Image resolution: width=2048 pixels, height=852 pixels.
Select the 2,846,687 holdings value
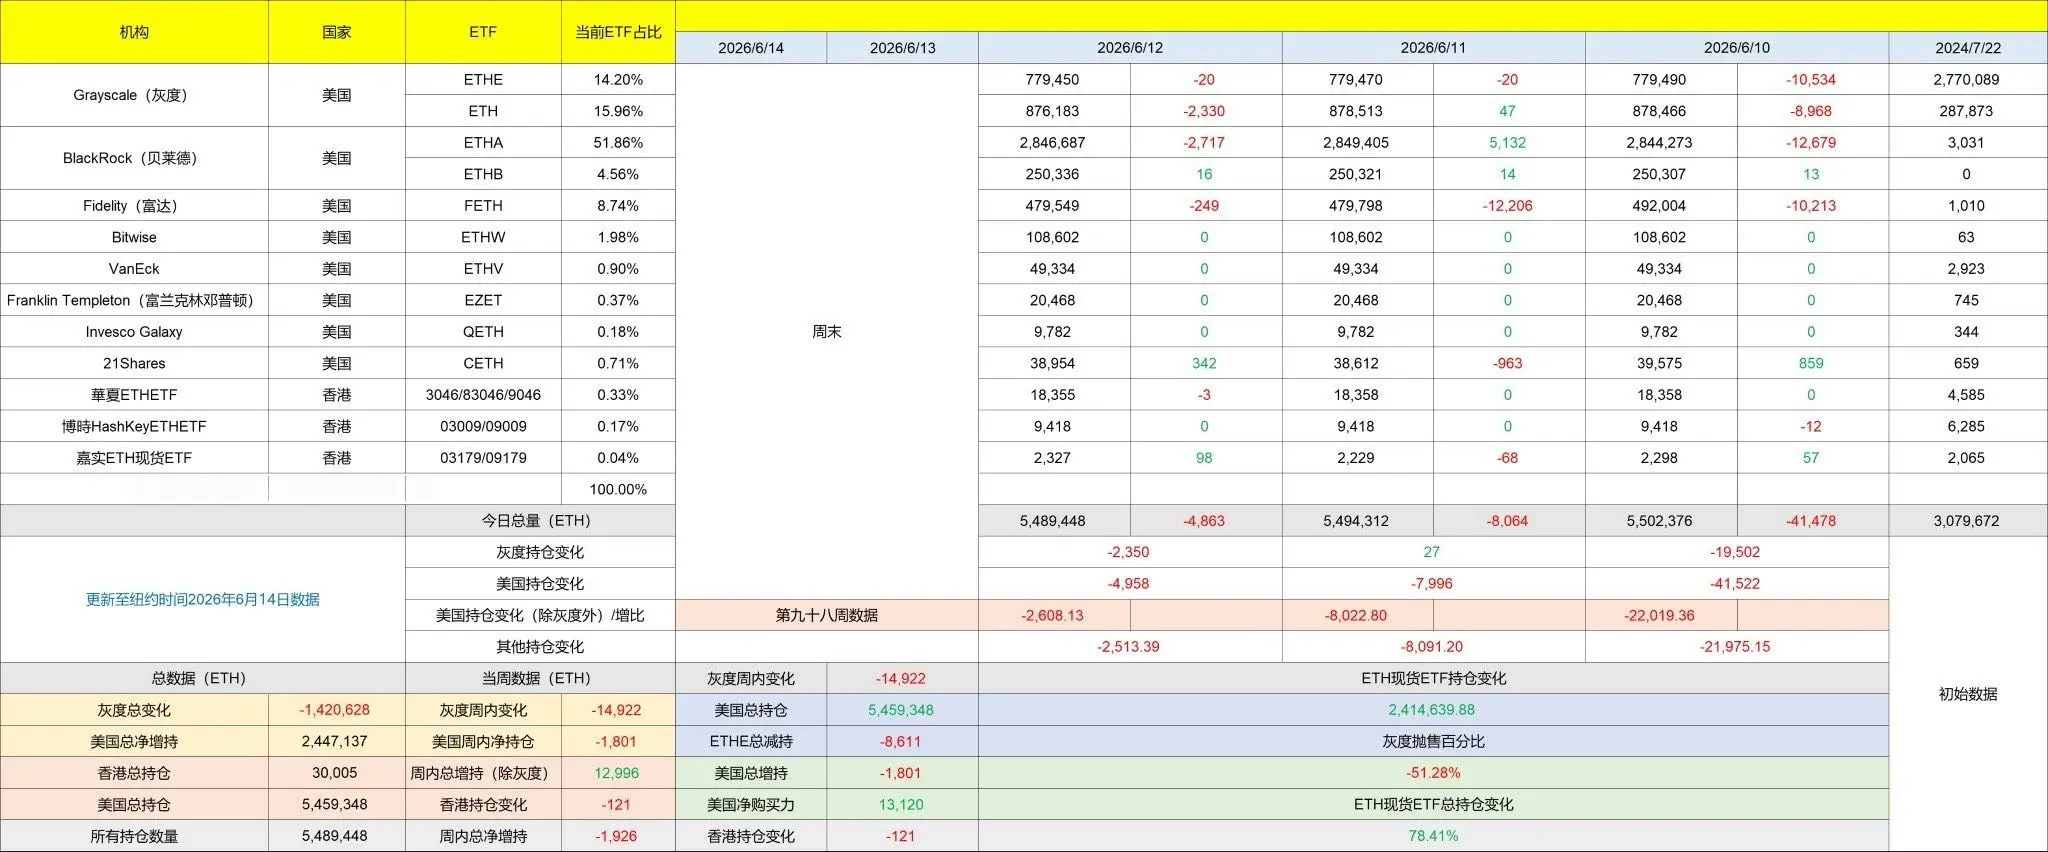(1053, 143)
